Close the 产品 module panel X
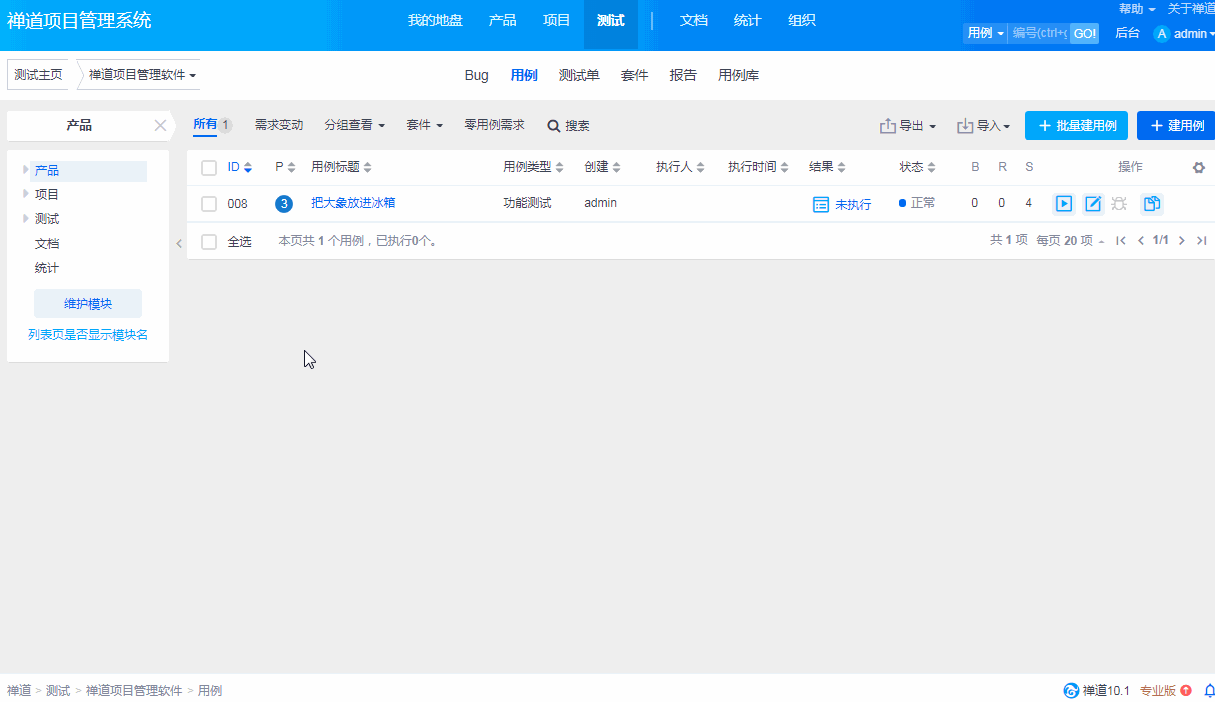Screen dimensions: 1215x702 (160, 125)
